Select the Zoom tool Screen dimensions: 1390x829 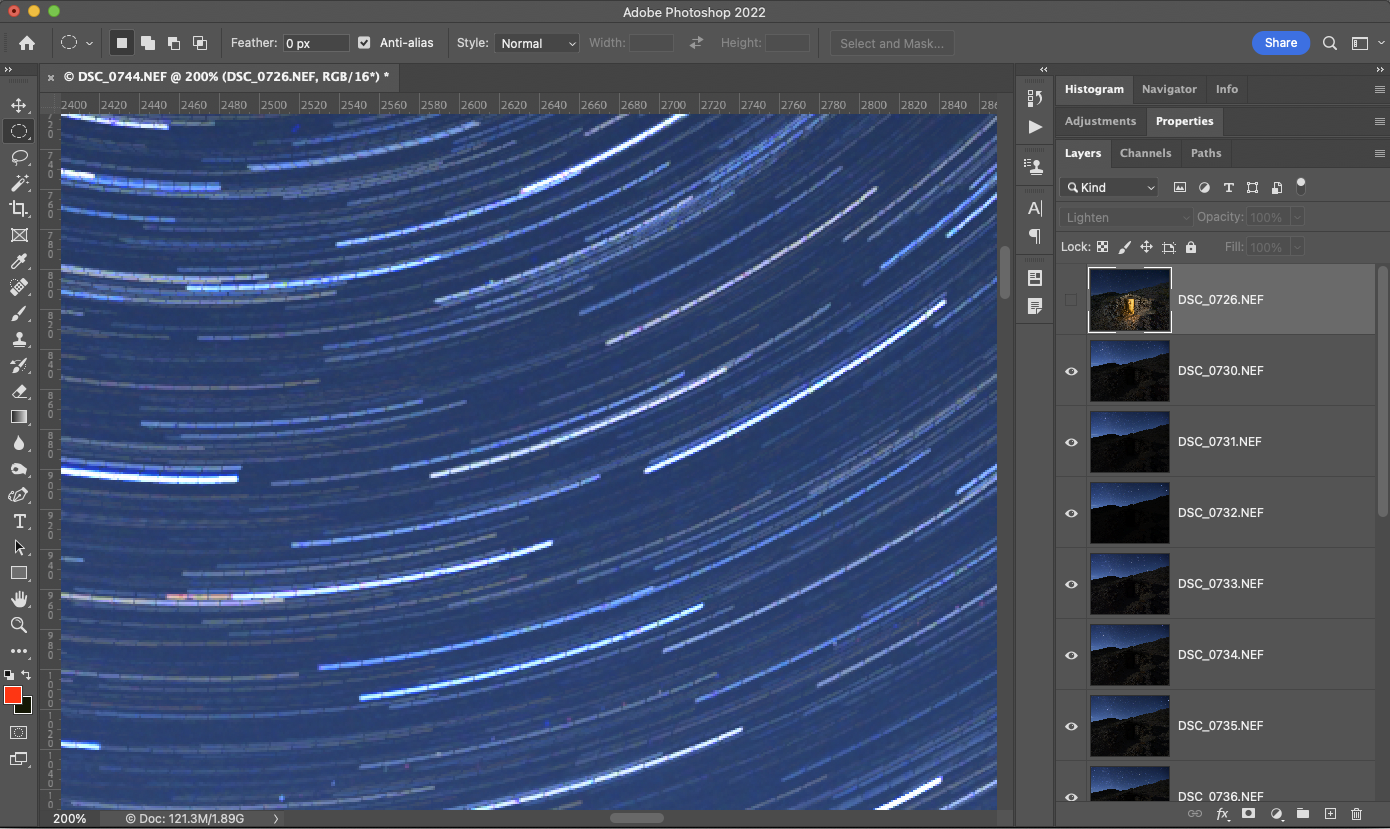pos(20,625)
